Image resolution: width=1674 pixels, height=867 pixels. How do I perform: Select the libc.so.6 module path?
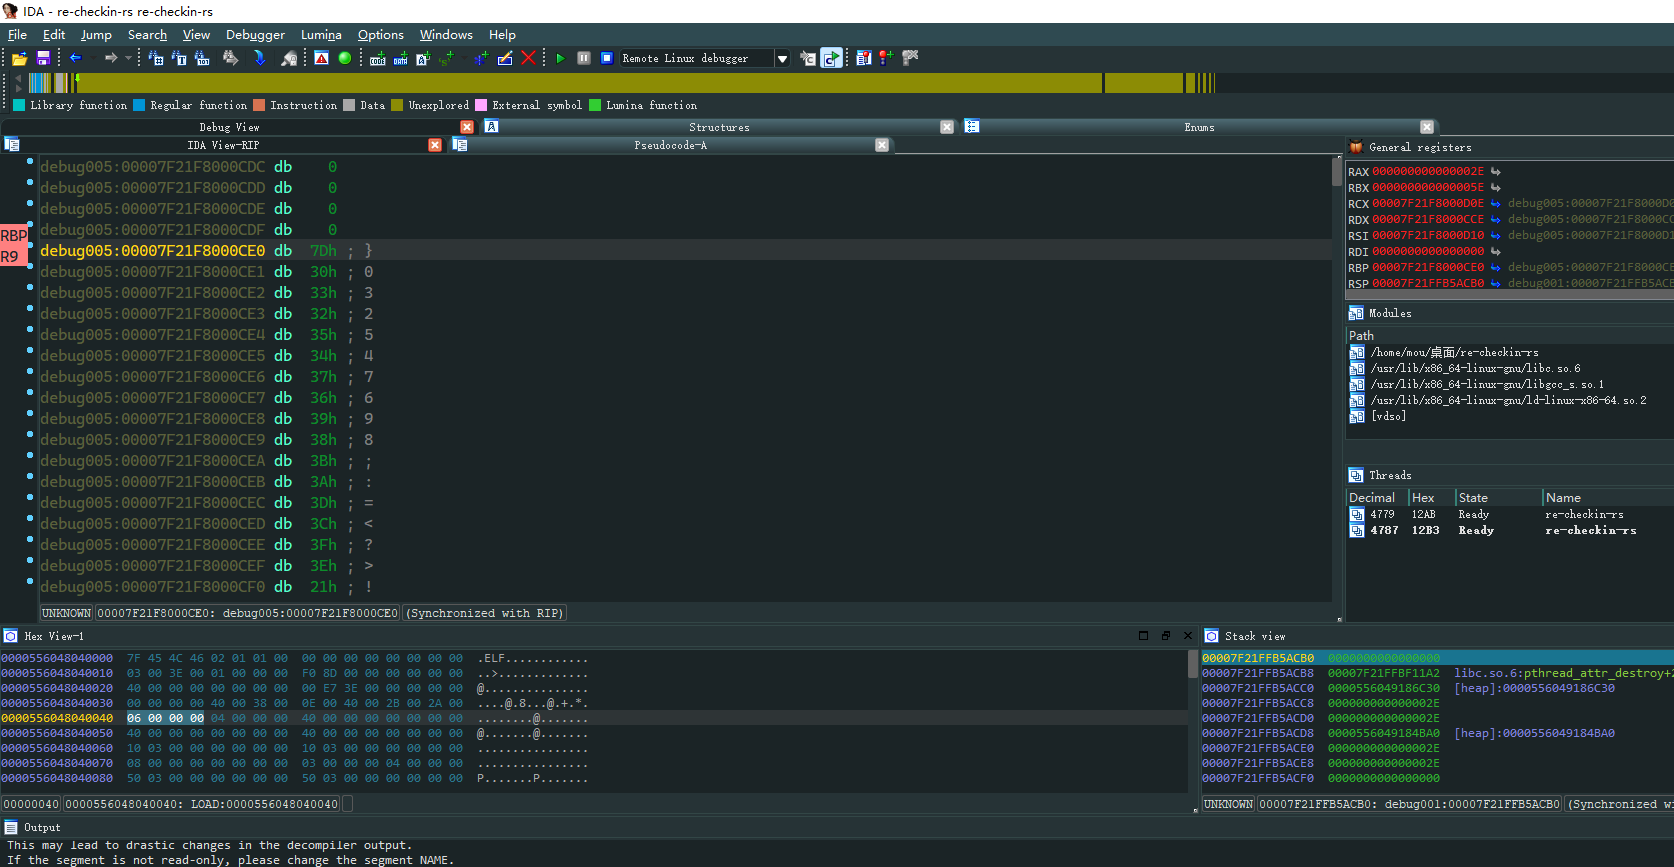[1475, 368]
